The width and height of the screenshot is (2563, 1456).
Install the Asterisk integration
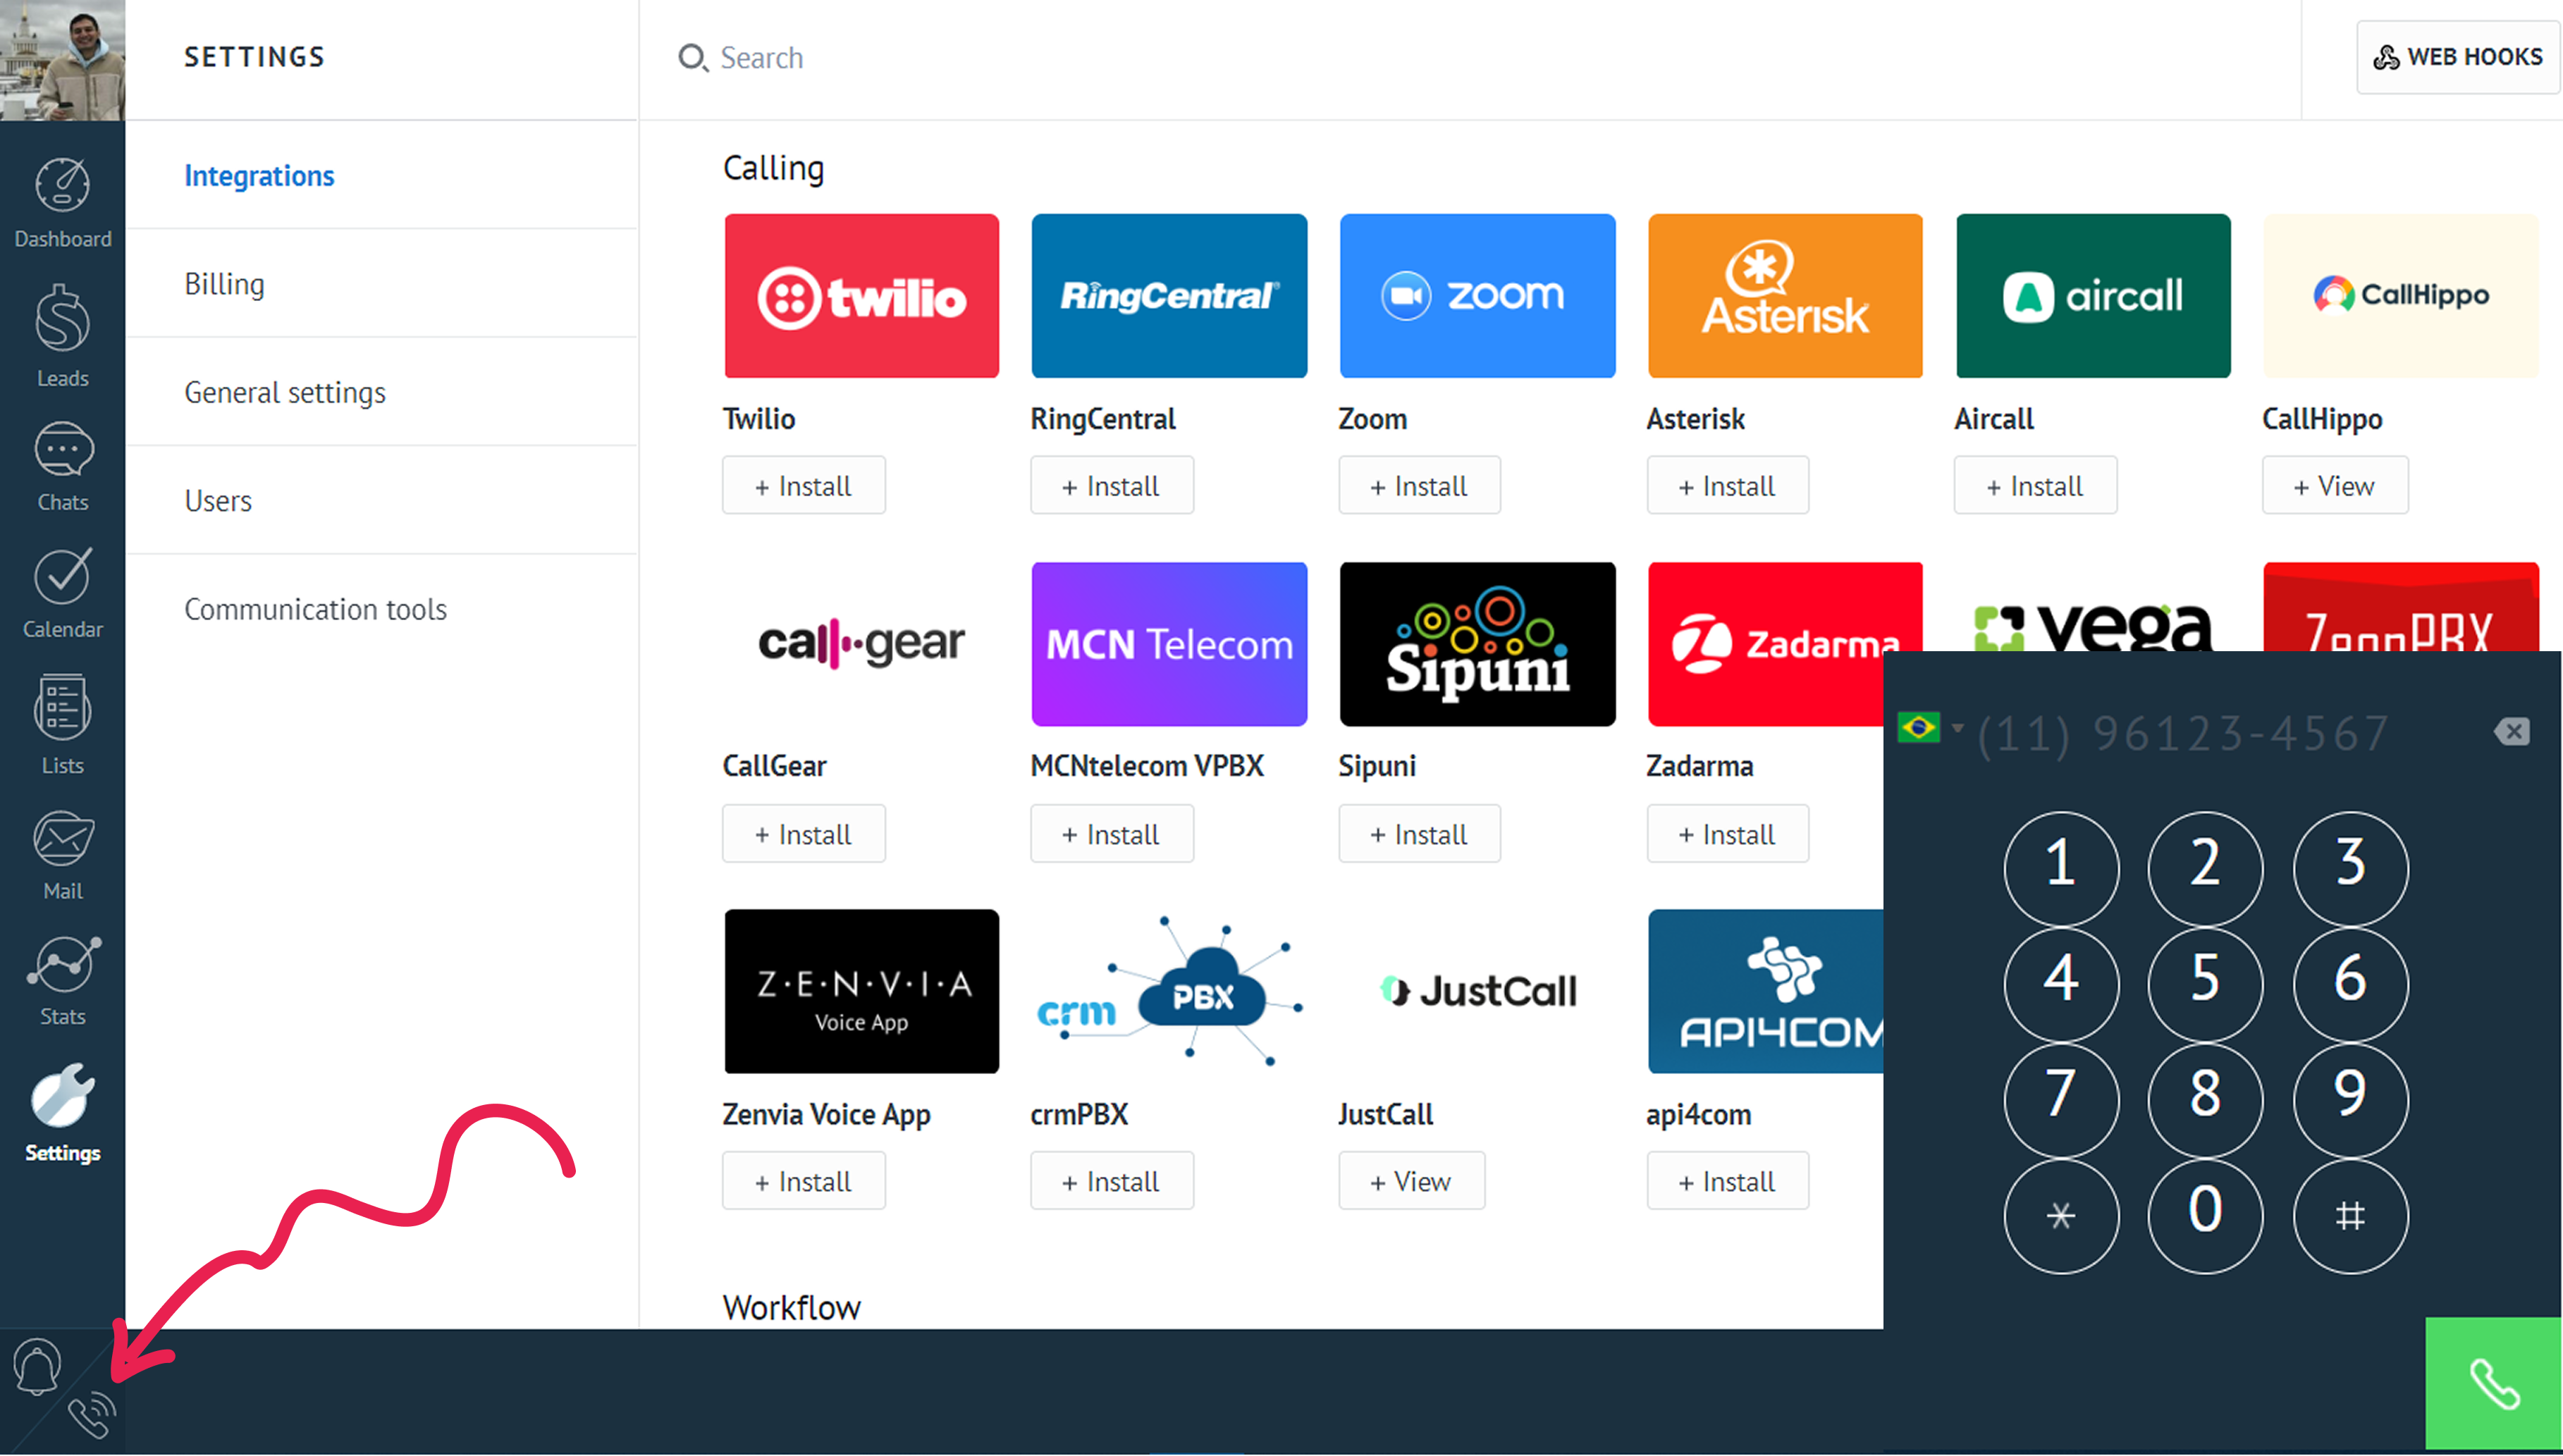1728,486
